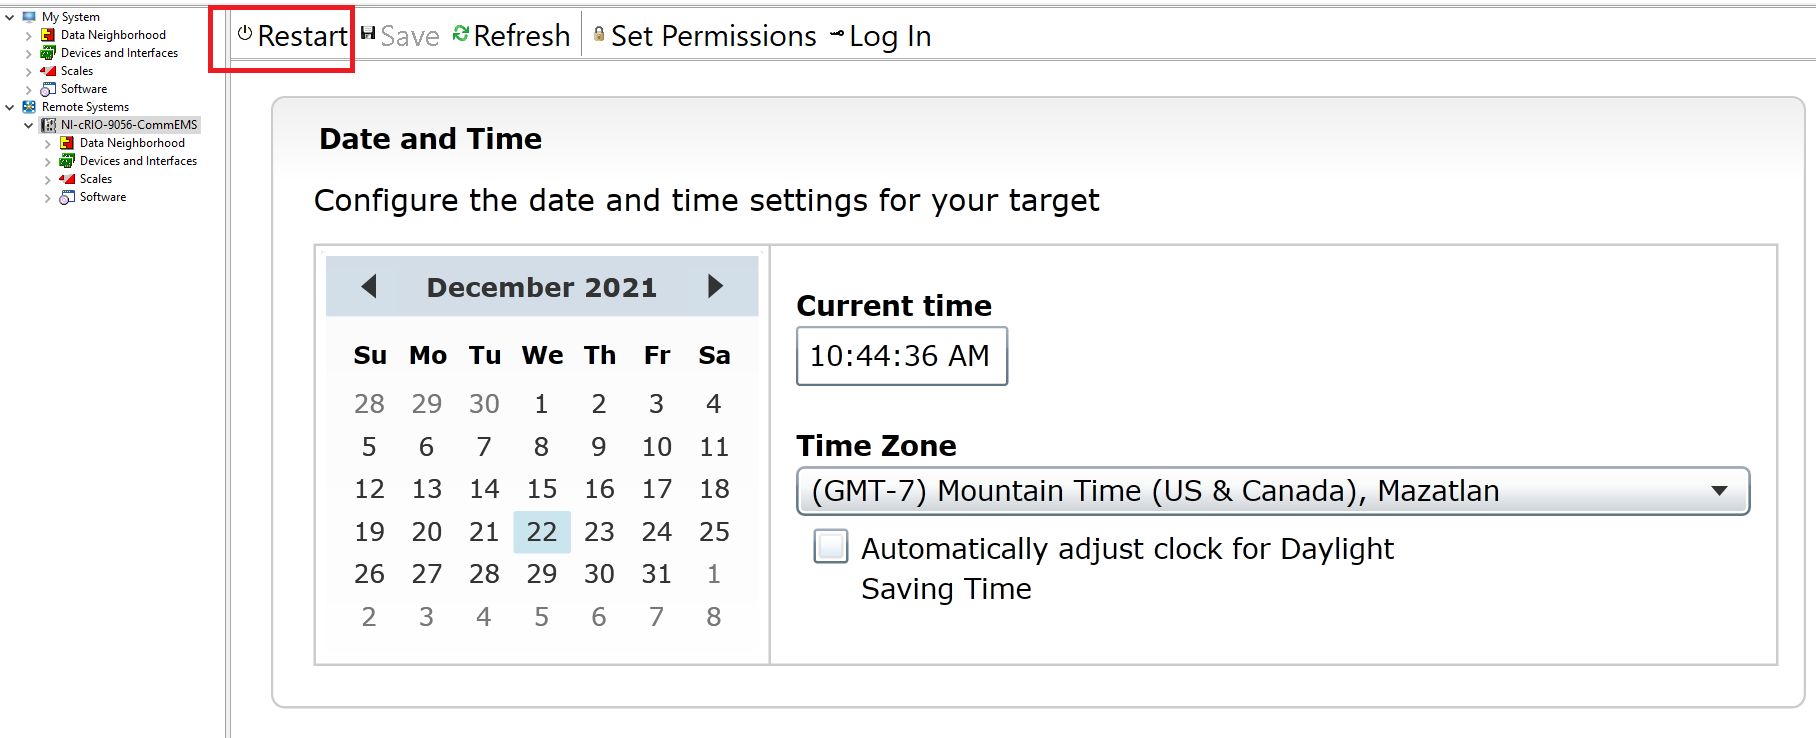Viewport: 1816px width, 738px height.
Task: Collapse the My System tree node
Action: [9, 16]
